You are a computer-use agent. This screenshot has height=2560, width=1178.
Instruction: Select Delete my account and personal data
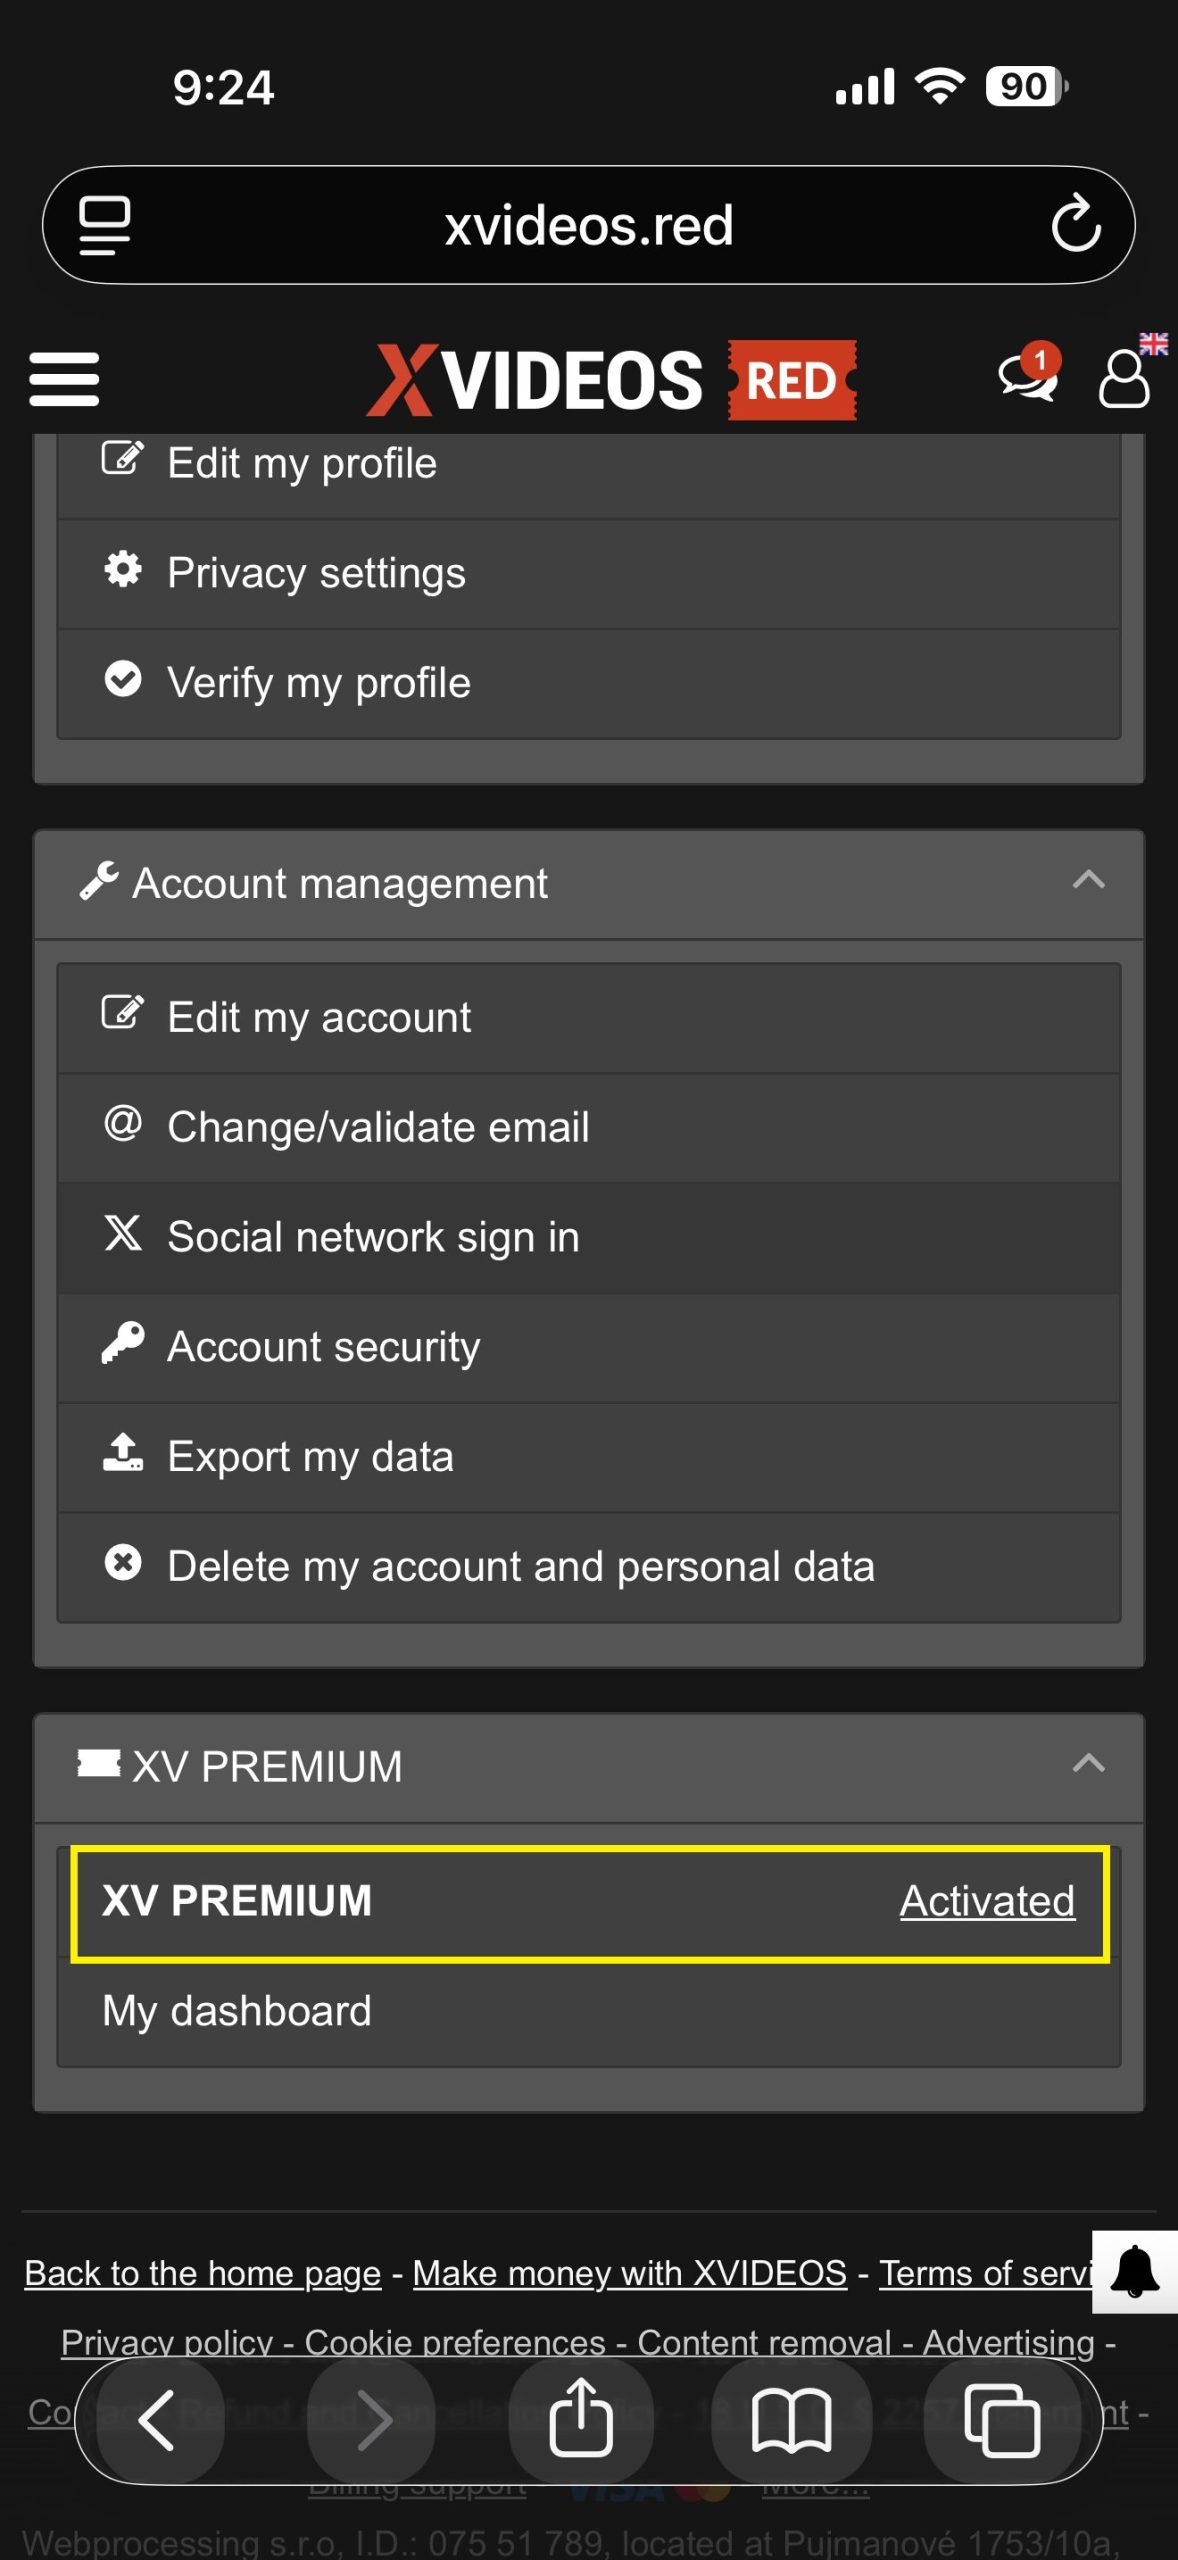point(588,1568)
